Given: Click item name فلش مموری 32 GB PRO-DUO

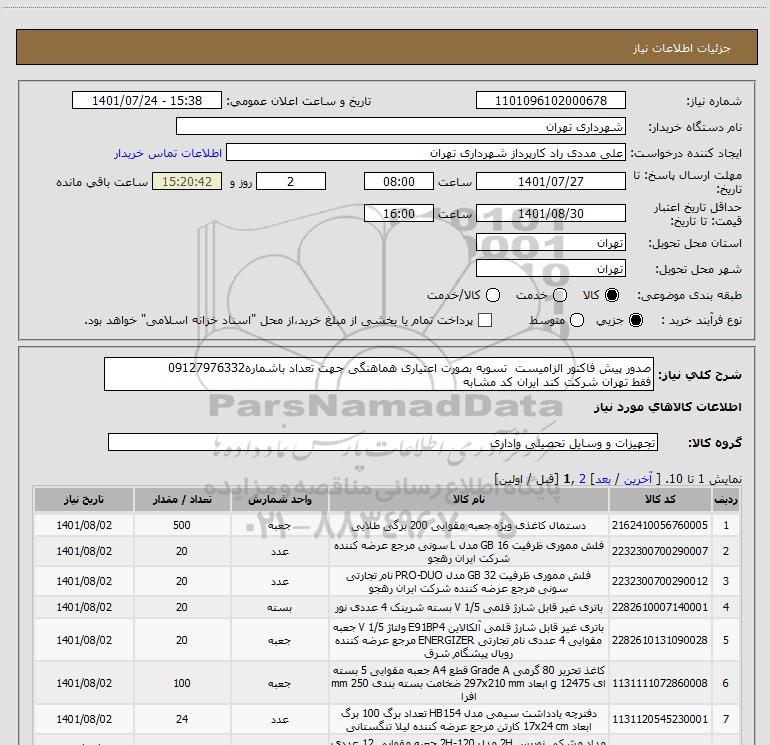Looking at the screenshot, I should click(x=468, y=581).
